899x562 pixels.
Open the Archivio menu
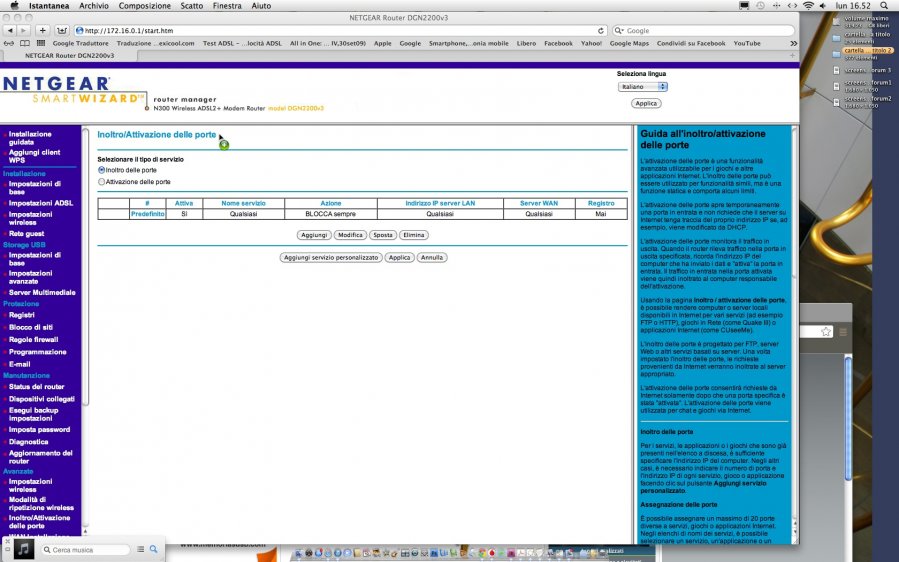pos(94,6)
